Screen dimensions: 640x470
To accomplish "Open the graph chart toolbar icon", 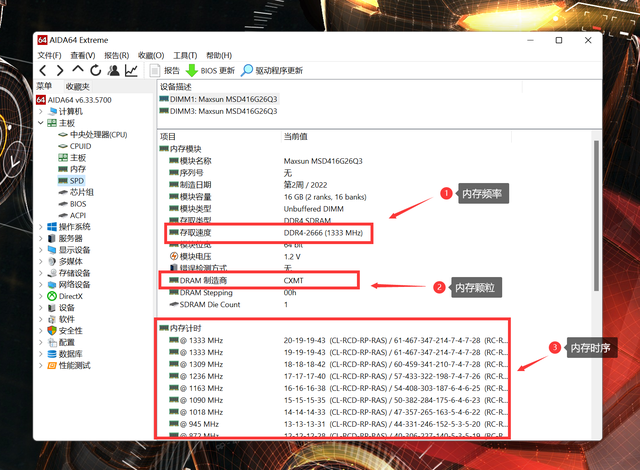I will (131, 71).
